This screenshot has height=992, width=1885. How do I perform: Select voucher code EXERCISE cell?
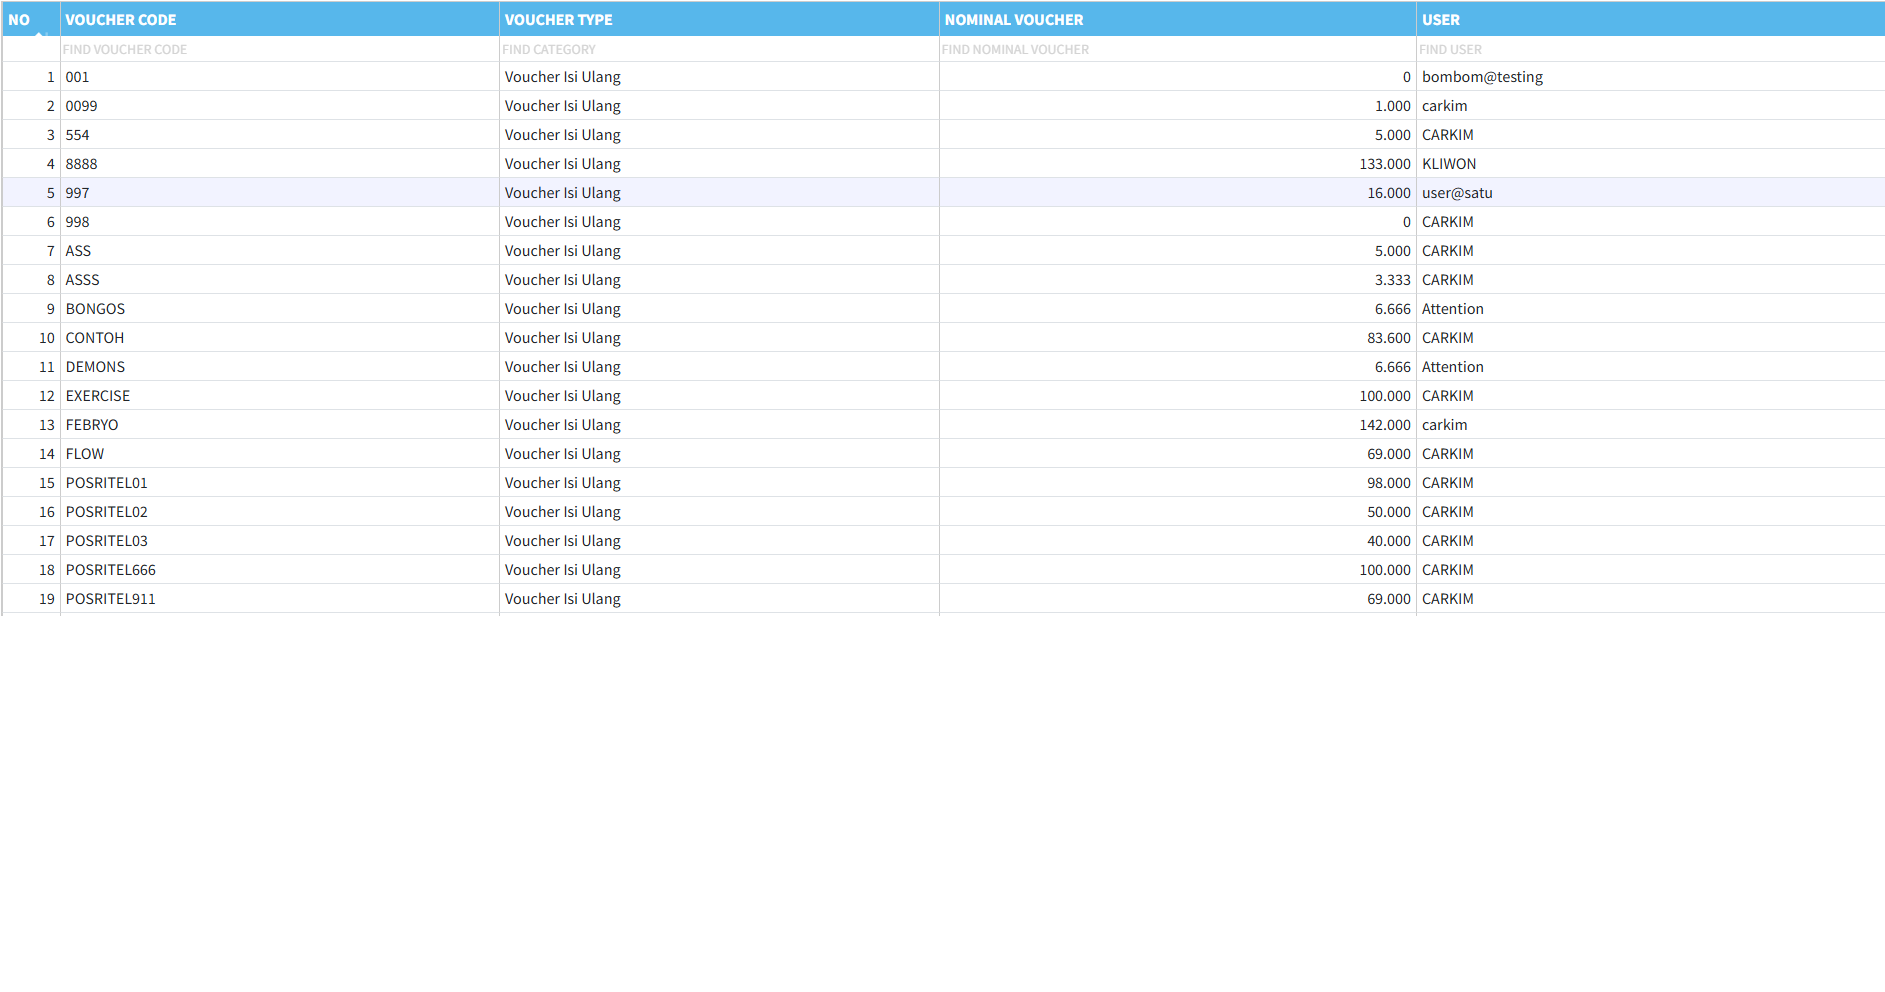[280, 396]
